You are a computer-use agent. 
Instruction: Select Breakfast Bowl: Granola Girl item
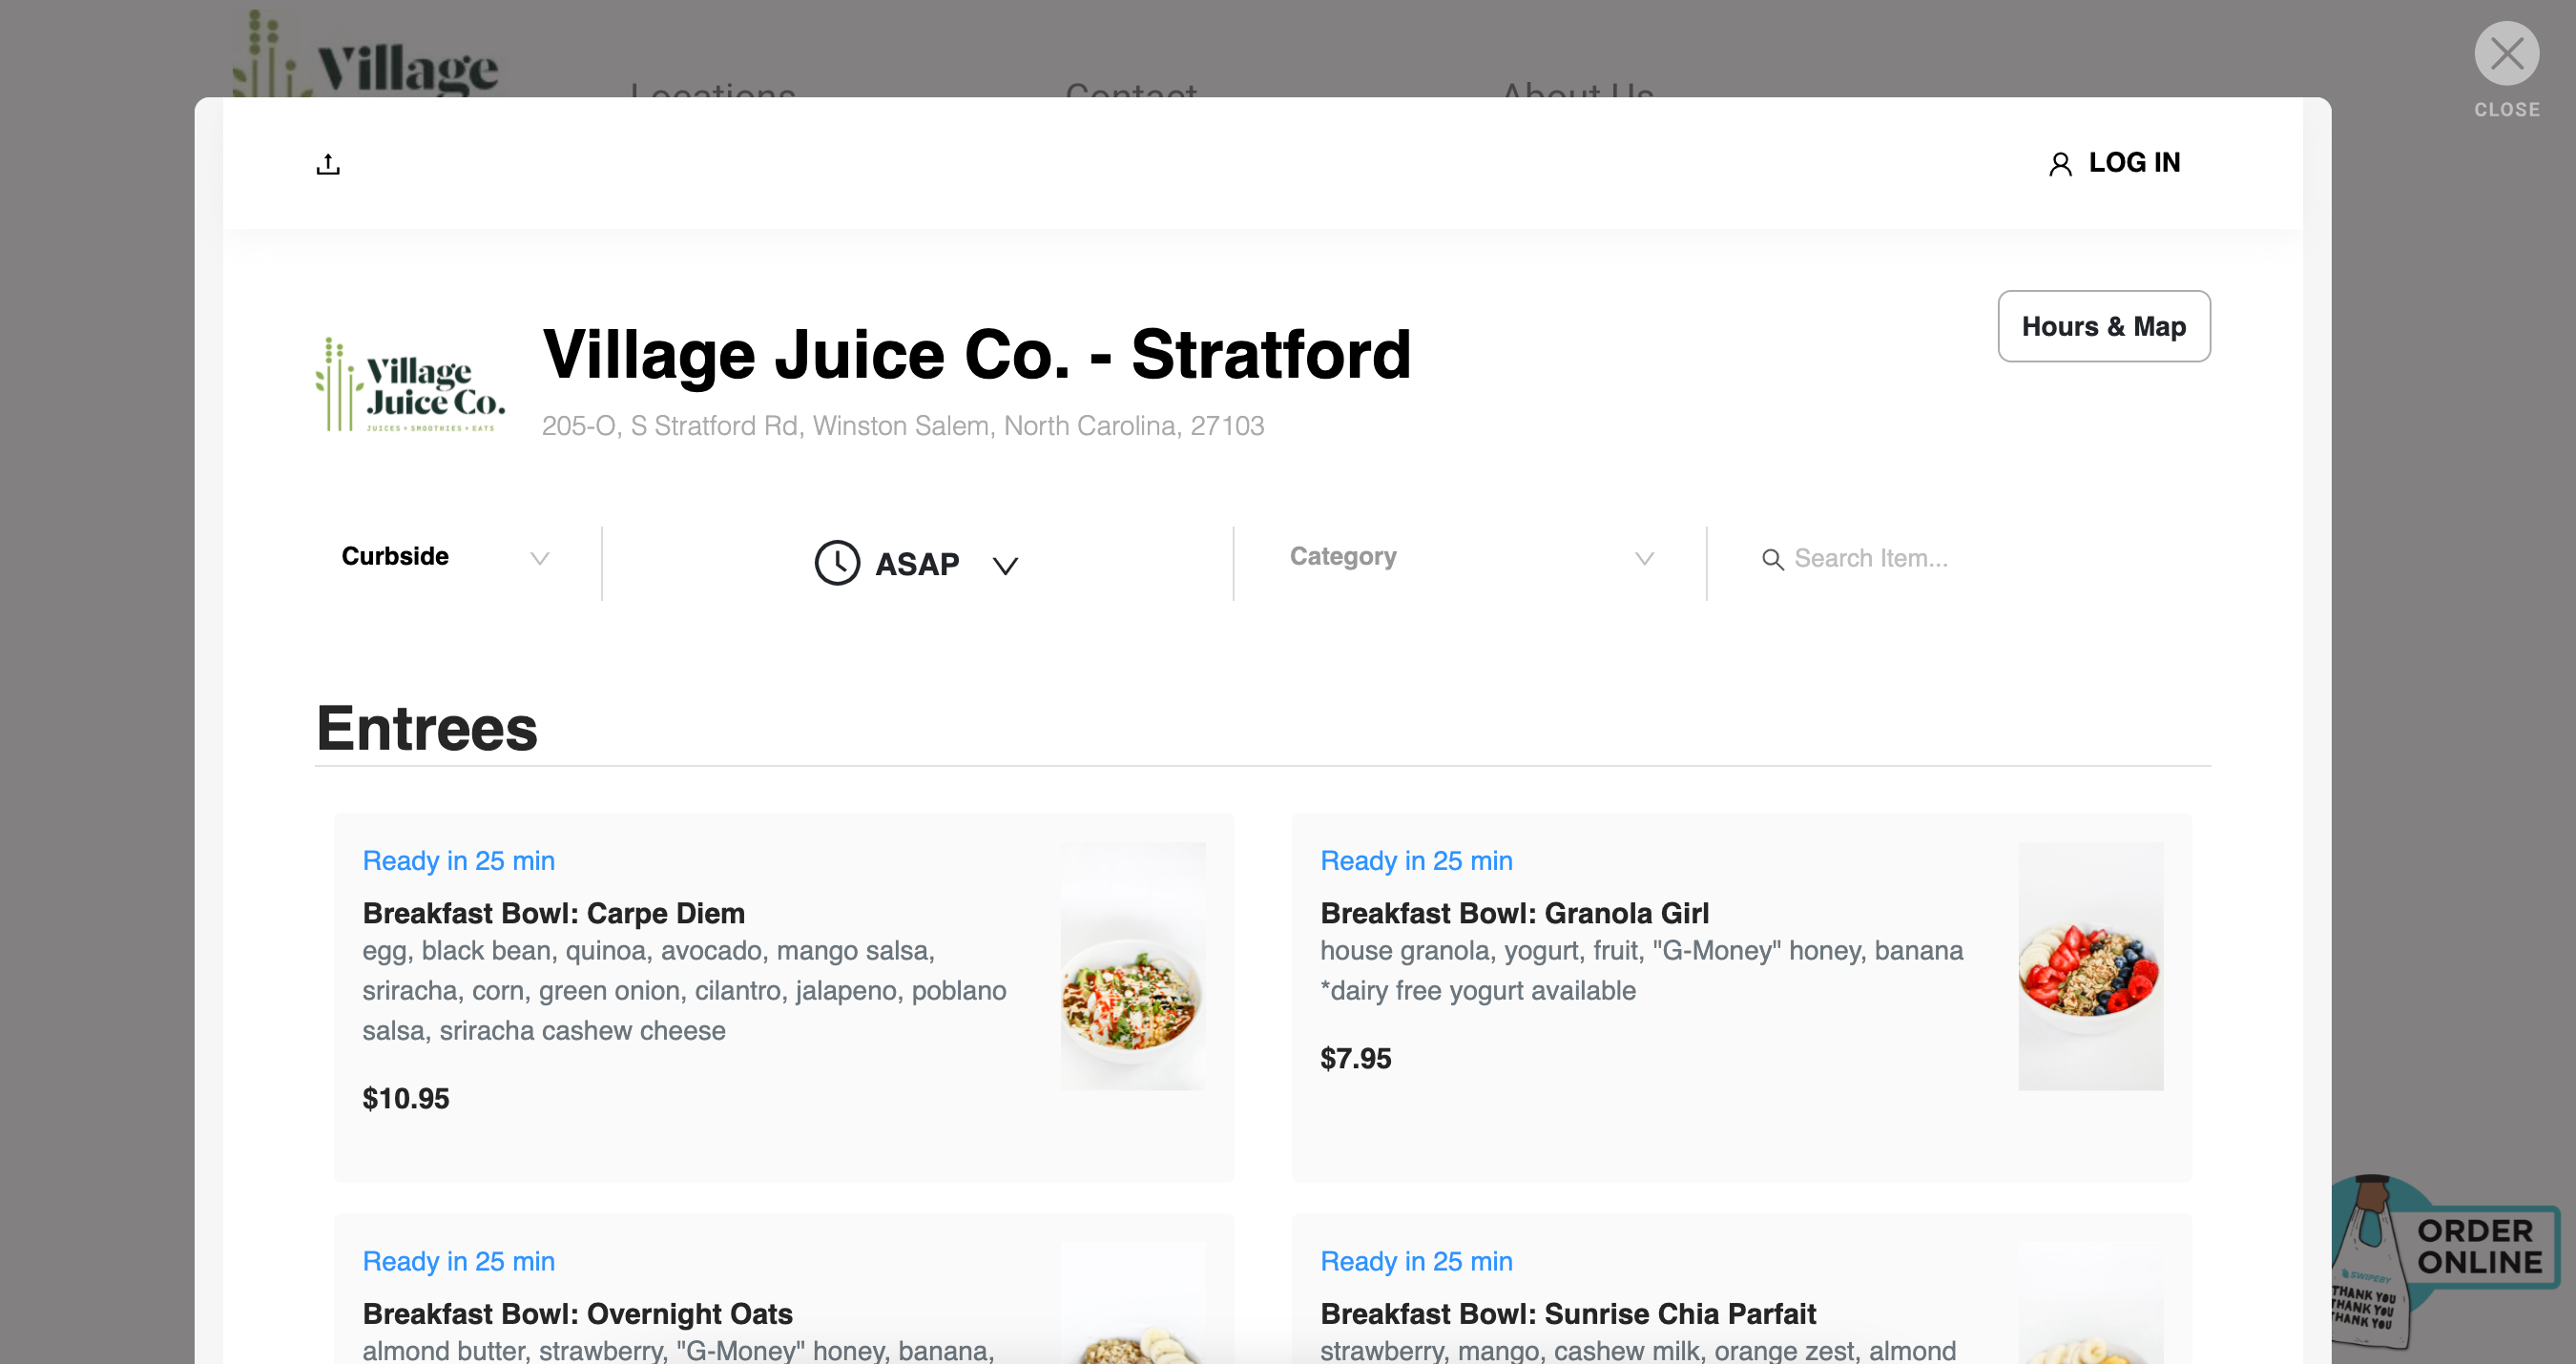(1514, 913)
